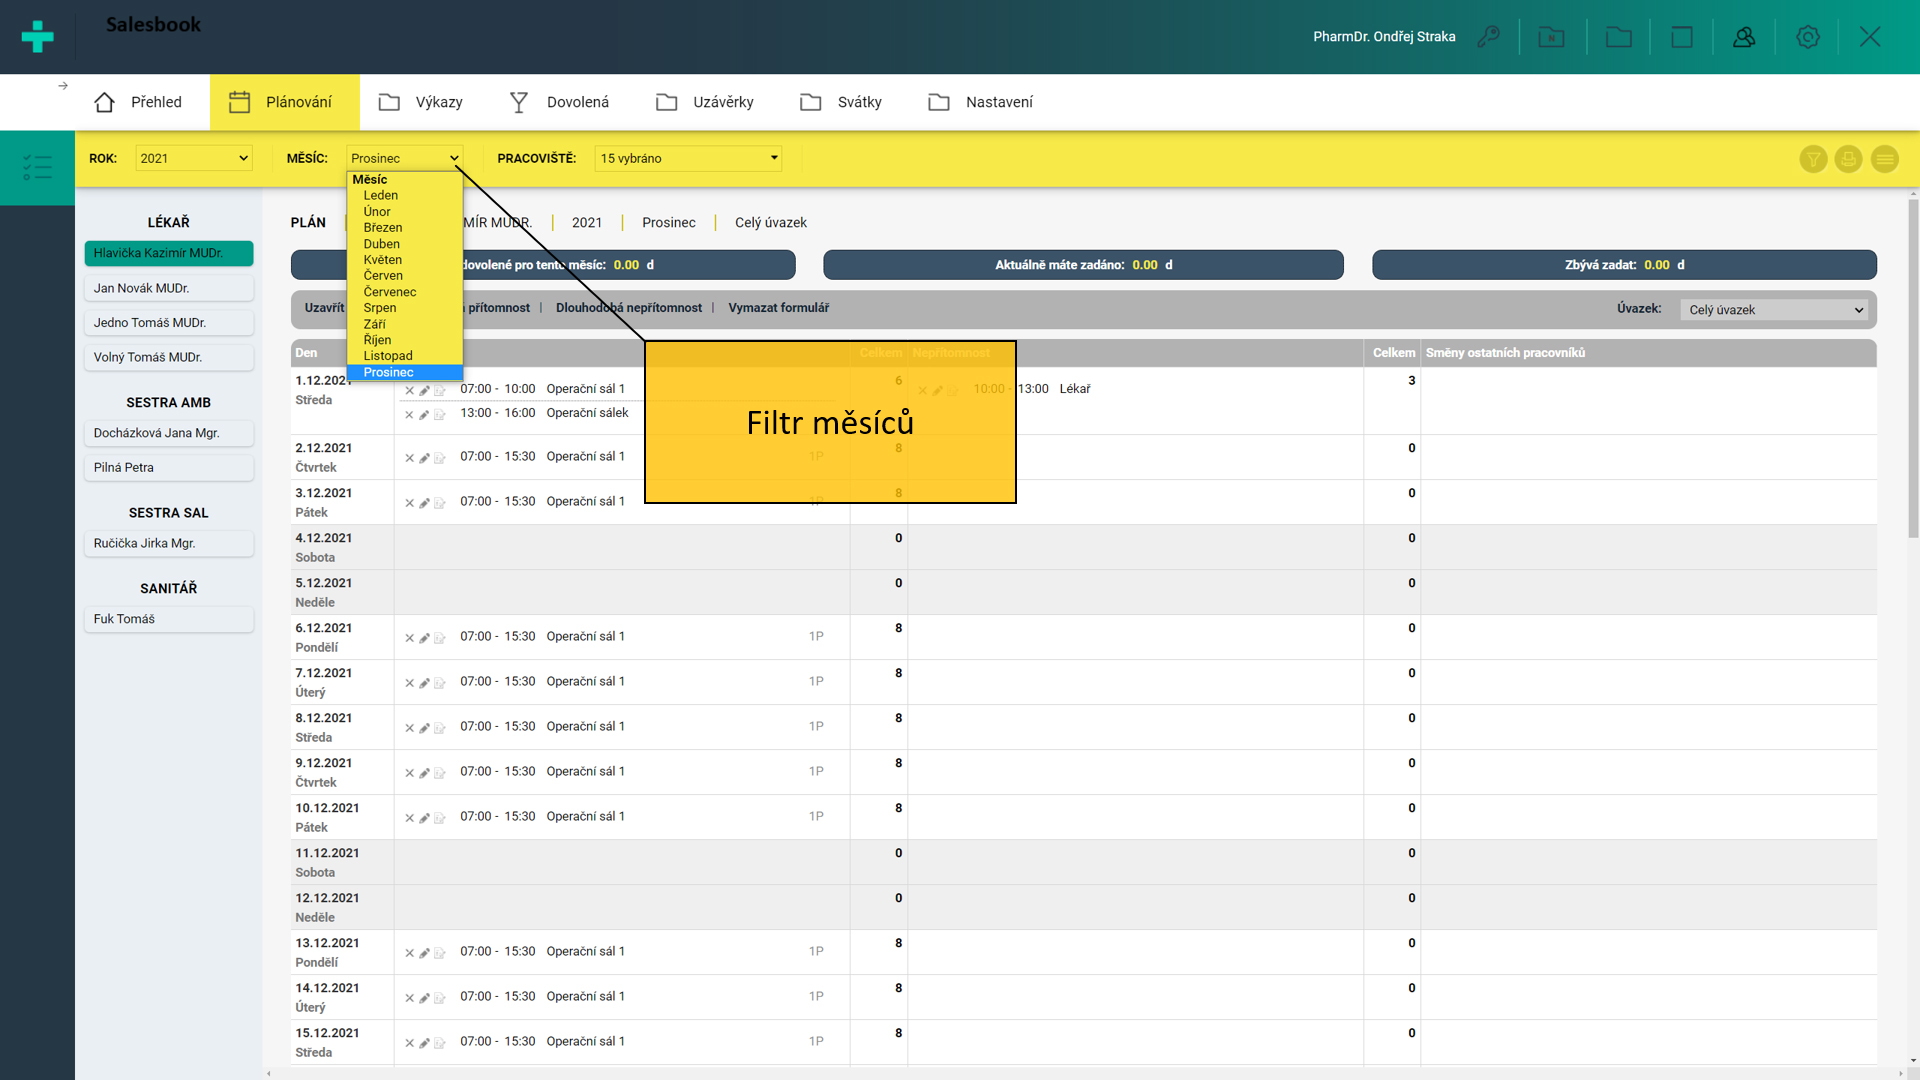Open the gear settings icon in the header
Image resolution: width=1920 pixels, height=1080 pixels.
pyautogui.click(x=1808, y=37)
